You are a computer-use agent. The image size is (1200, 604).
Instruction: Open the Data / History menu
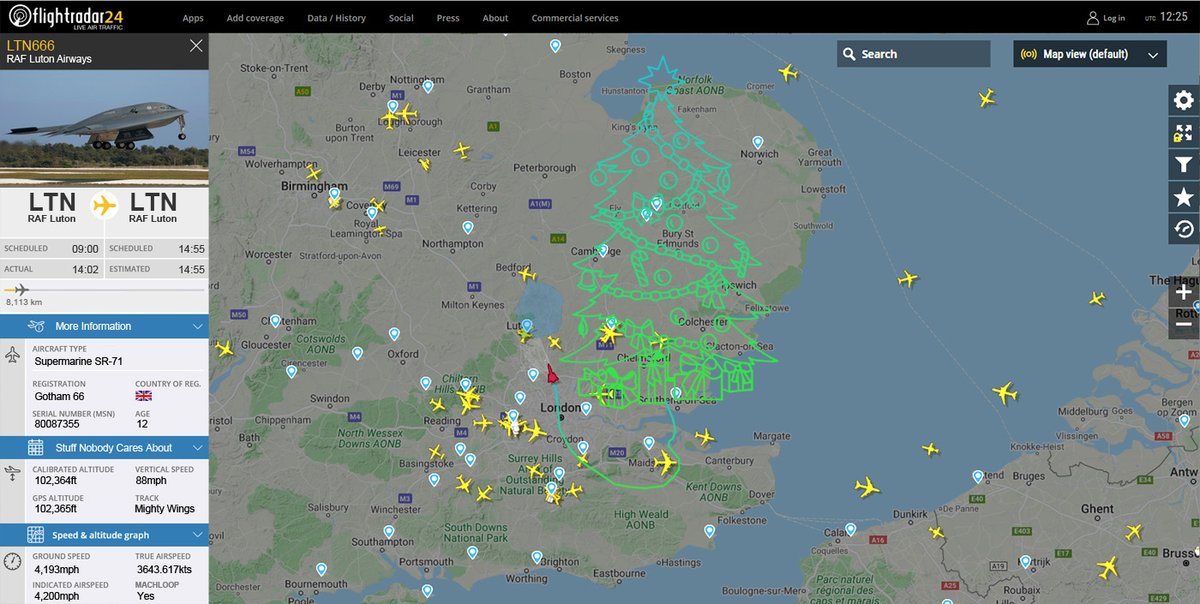336,17
